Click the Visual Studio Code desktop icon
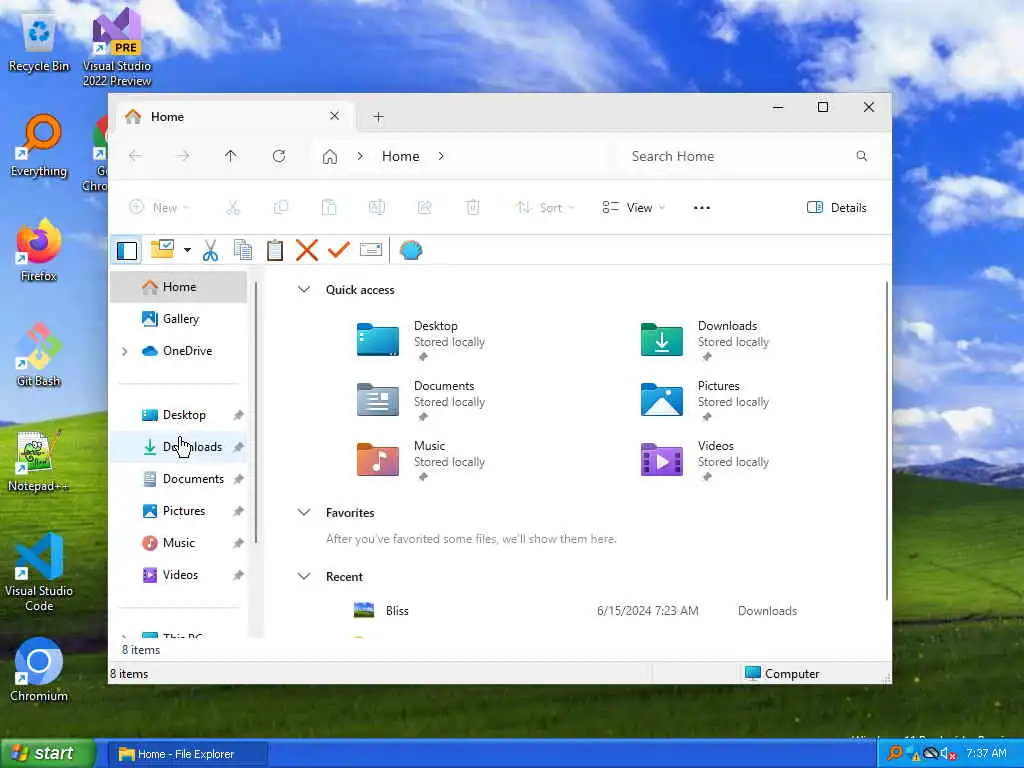The width and height of the screenshot is (1024, 768). coord(39,573)
